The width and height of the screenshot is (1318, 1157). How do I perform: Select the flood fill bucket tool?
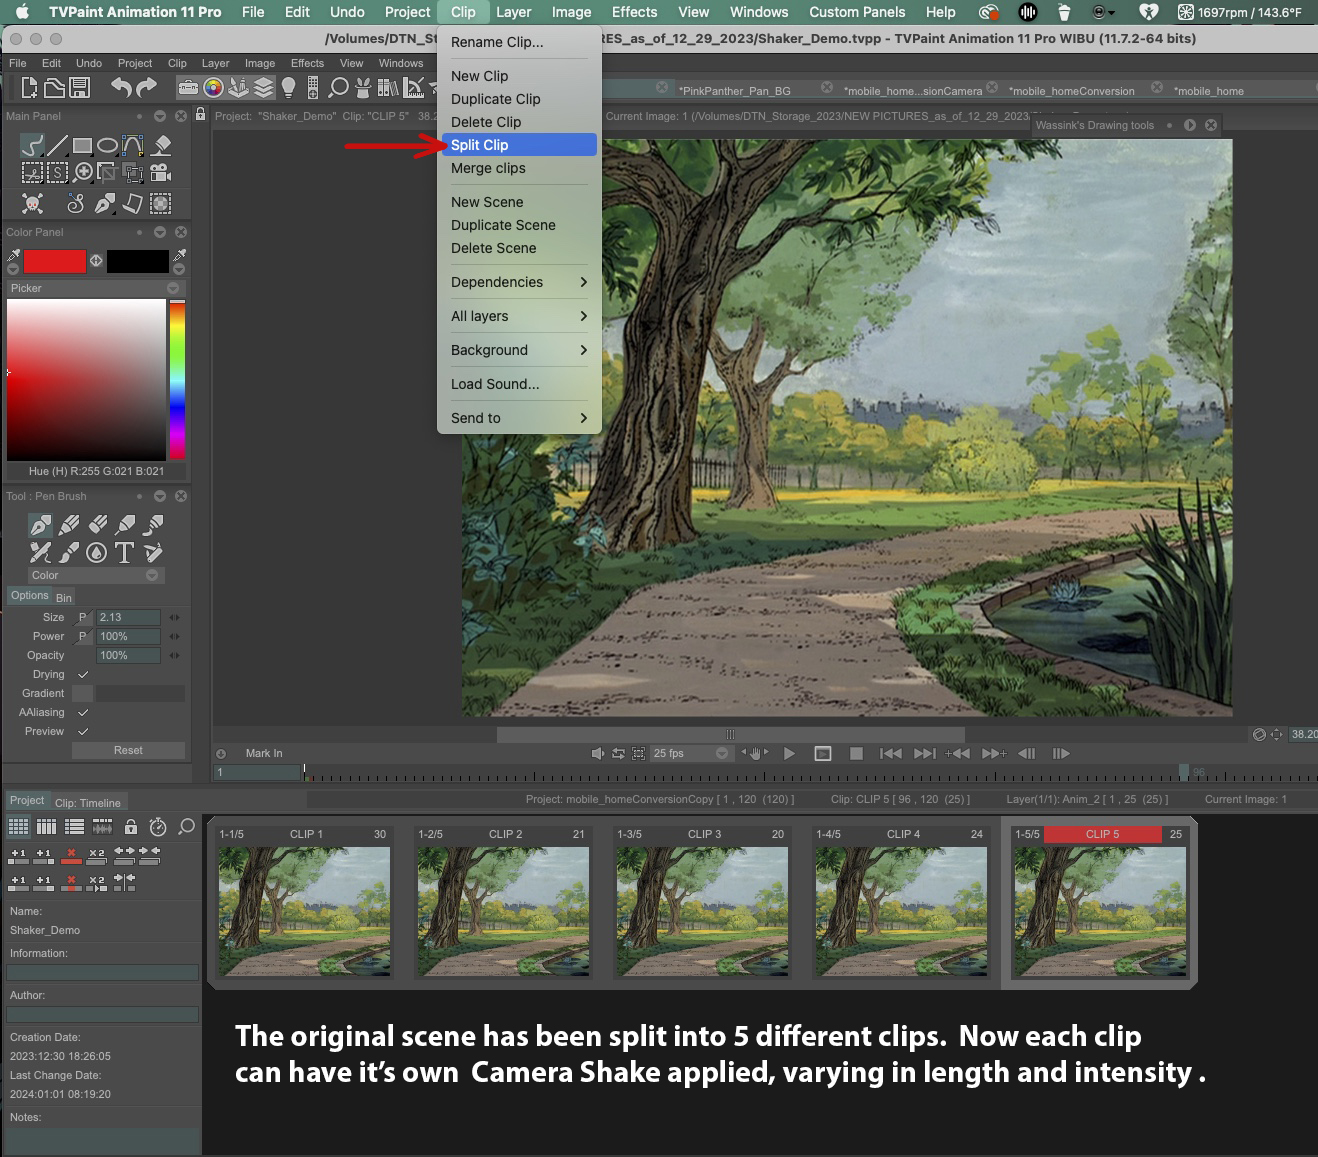162,146
